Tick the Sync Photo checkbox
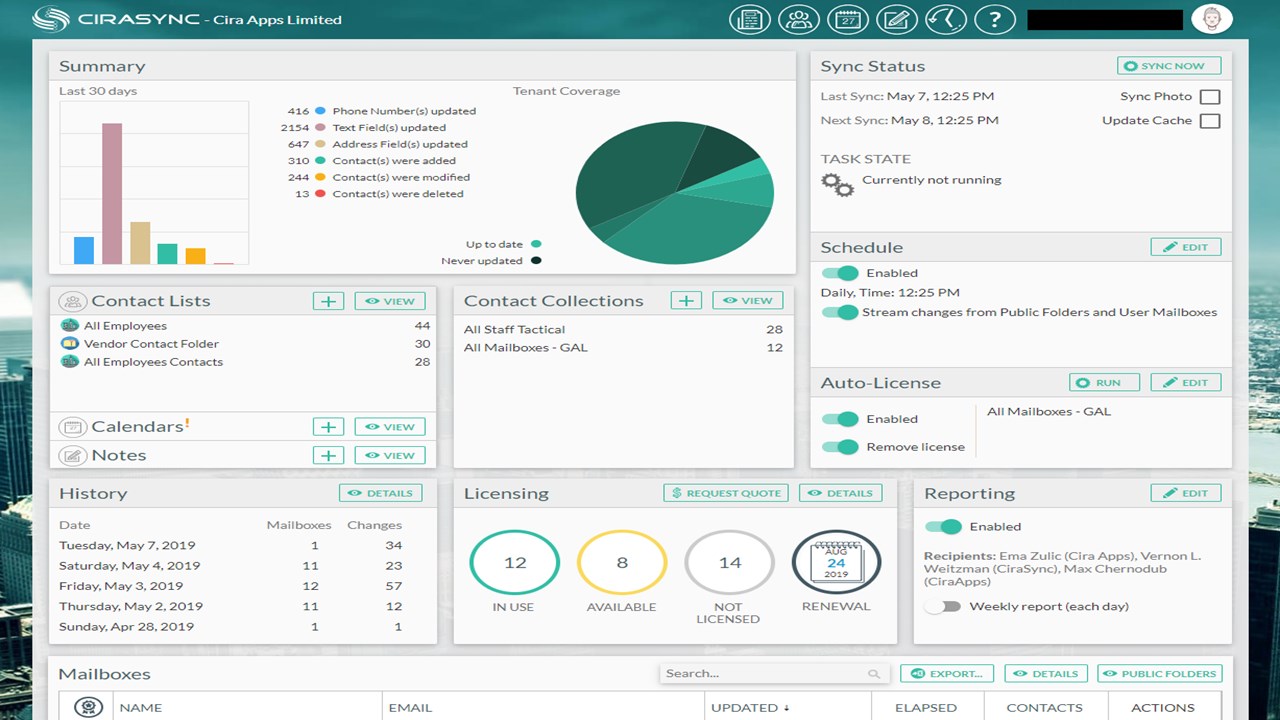Screen dimensions: 1280x720 pos(1210,97)
